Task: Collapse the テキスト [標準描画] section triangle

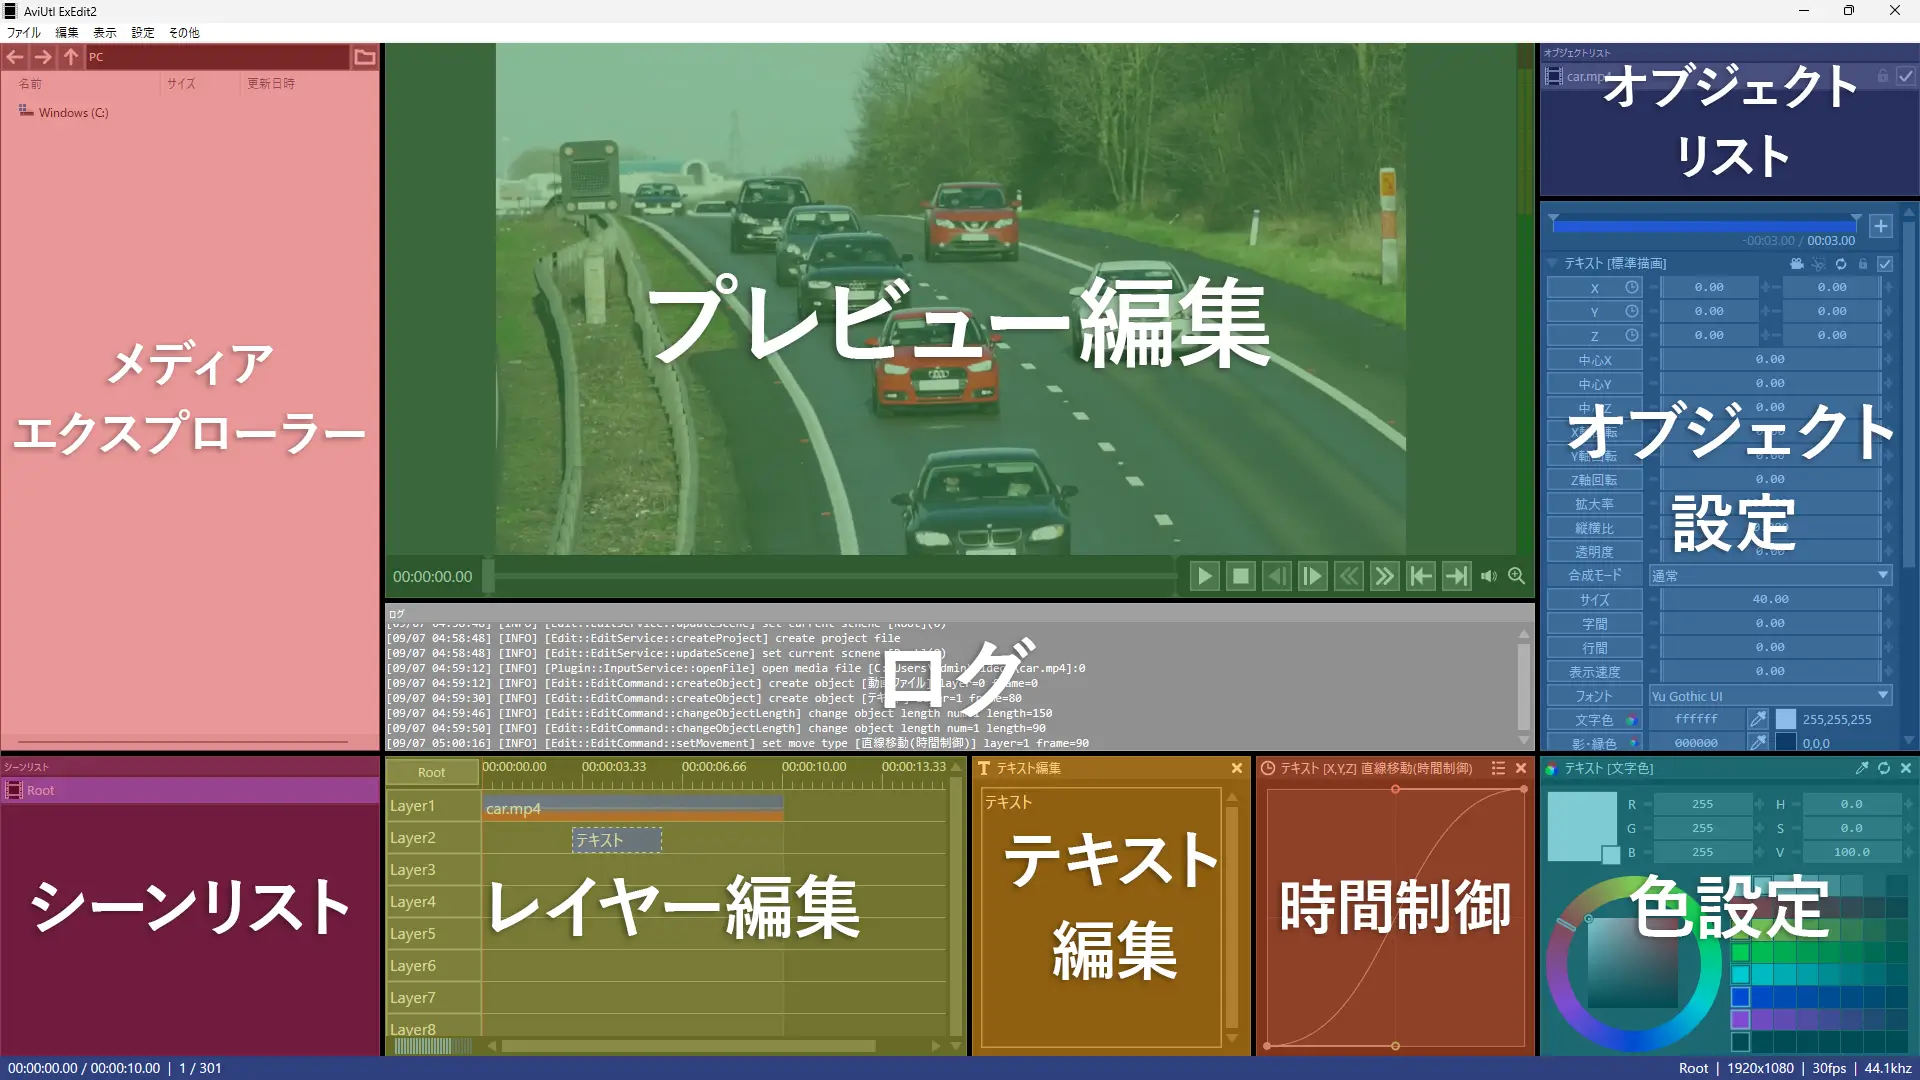Action: pyautogui.click(x=1553, y=264)
